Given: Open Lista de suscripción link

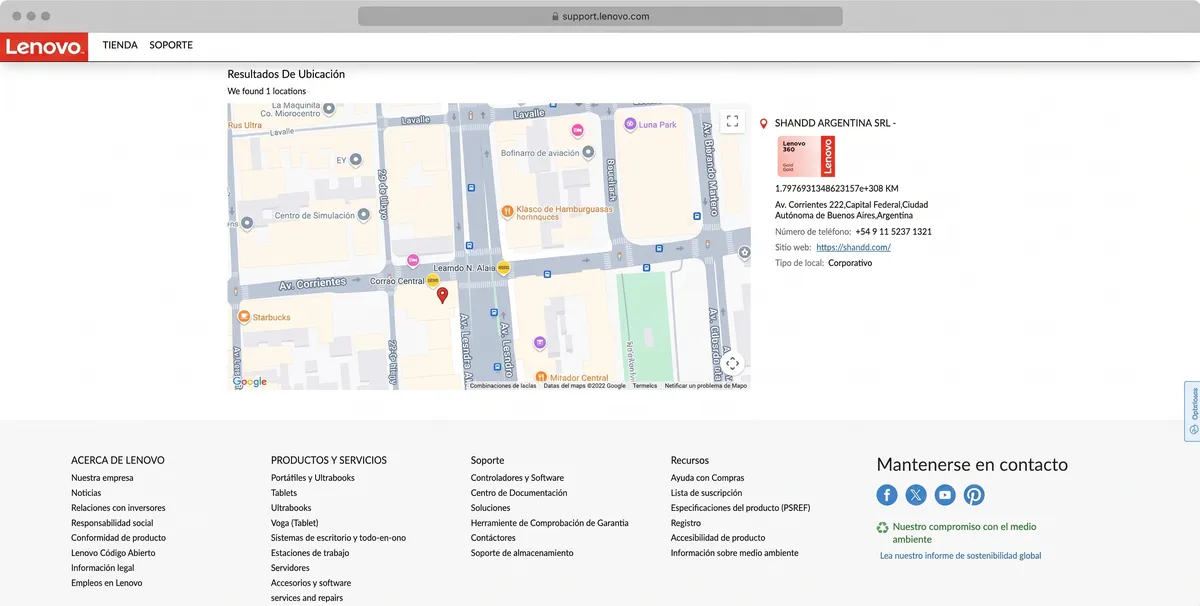Looking at the screenshot, I should pyautogui.click(x=707, y=493).
